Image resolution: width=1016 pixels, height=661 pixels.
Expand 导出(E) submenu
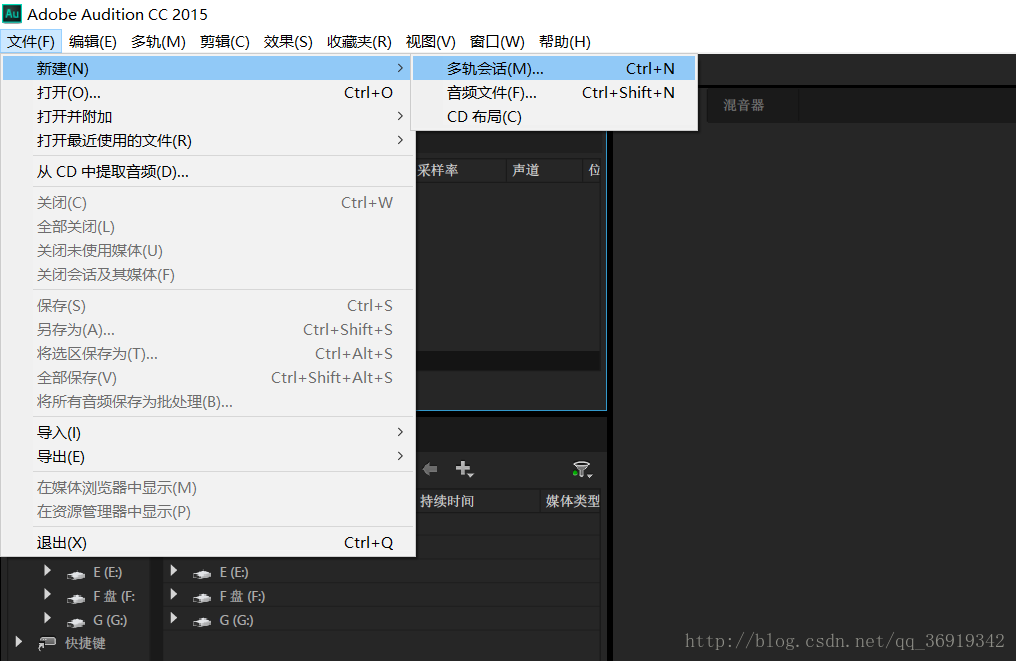tap(206, 456)
